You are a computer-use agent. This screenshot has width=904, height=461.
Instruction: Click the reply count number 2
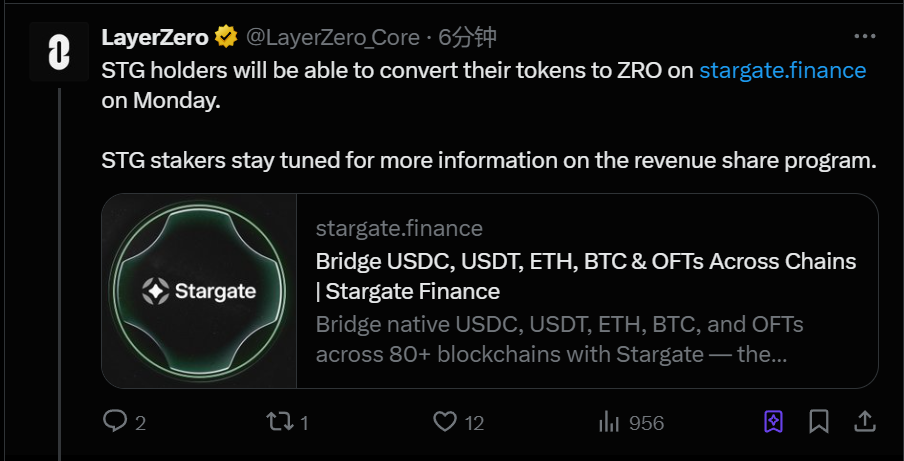tap(141, 423)
